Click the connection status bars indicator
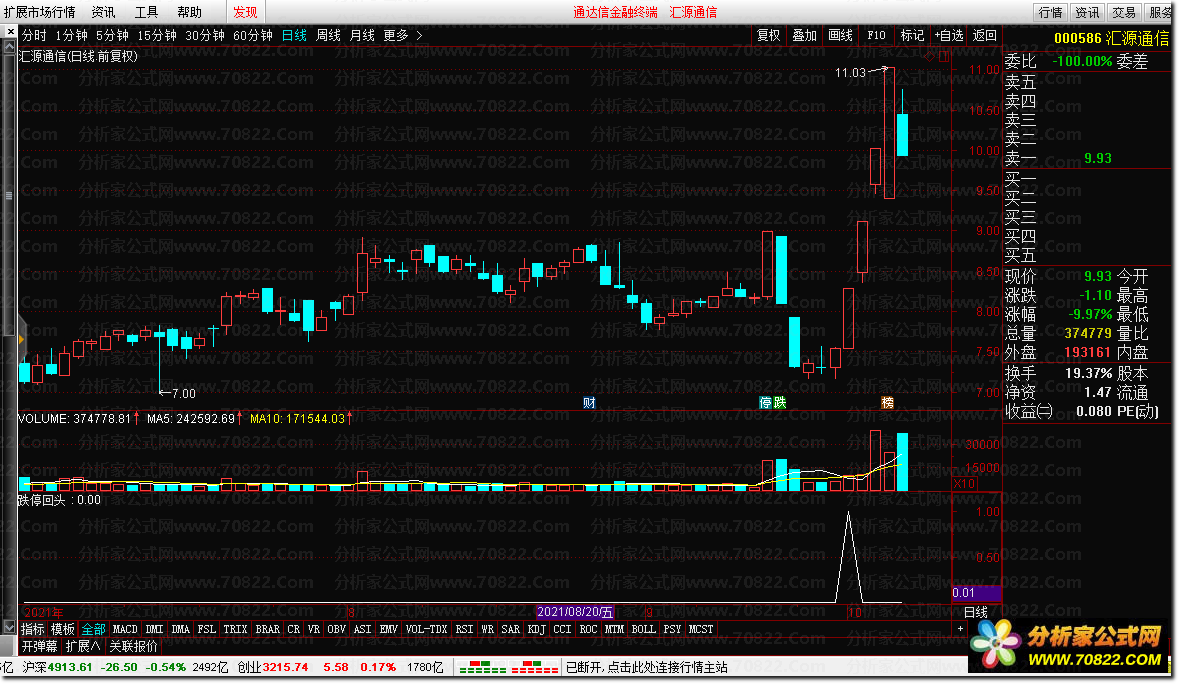The width and height of the screenshot is (1180, 684). pos(509,667)
